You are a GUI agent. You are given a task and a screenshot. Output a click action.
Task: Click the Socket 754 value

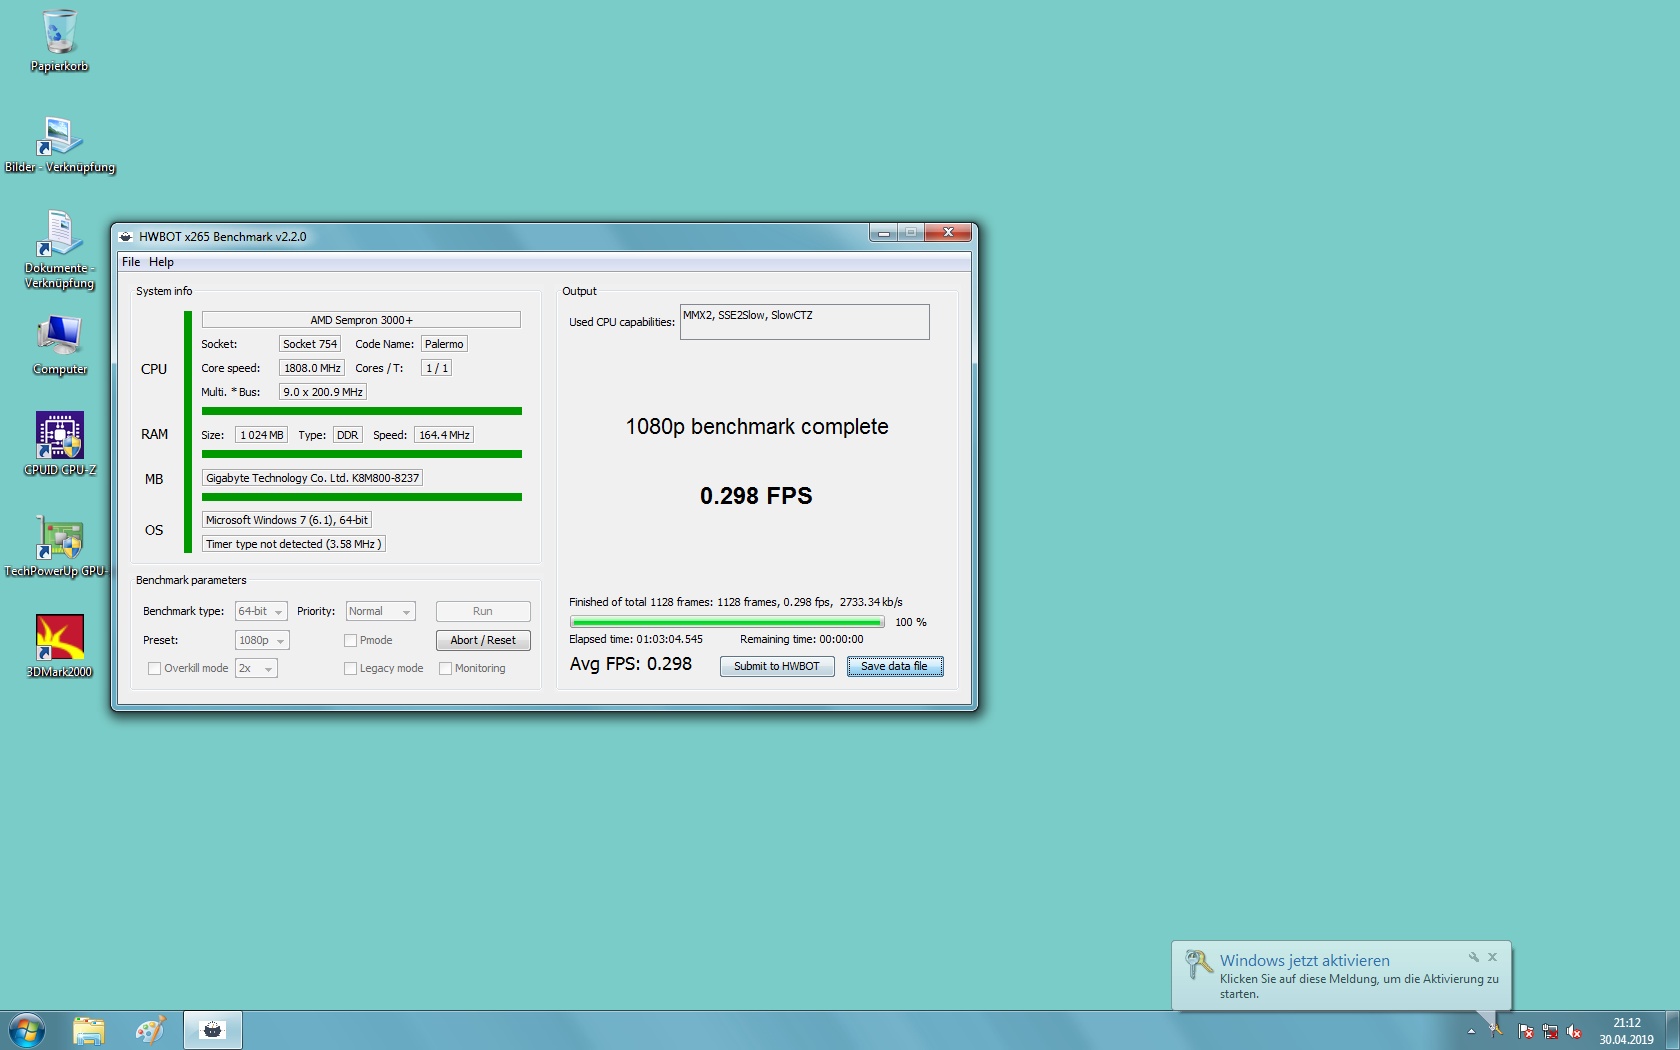pos(310,344)
